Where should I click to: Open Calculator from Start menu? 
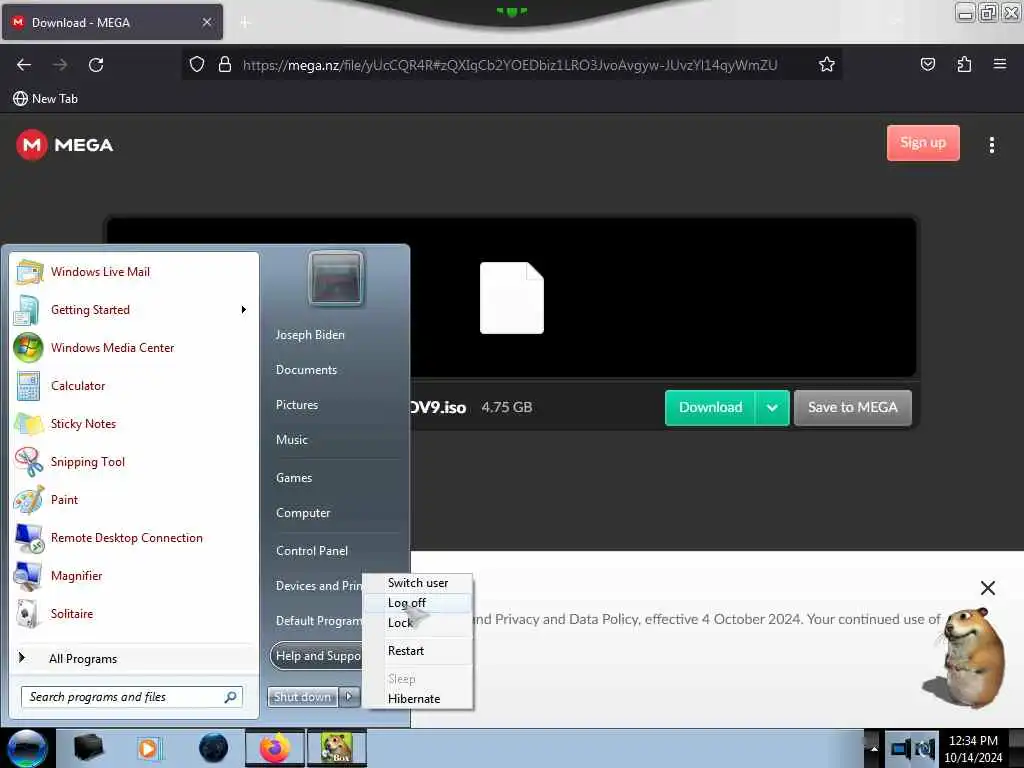[135, 385]
